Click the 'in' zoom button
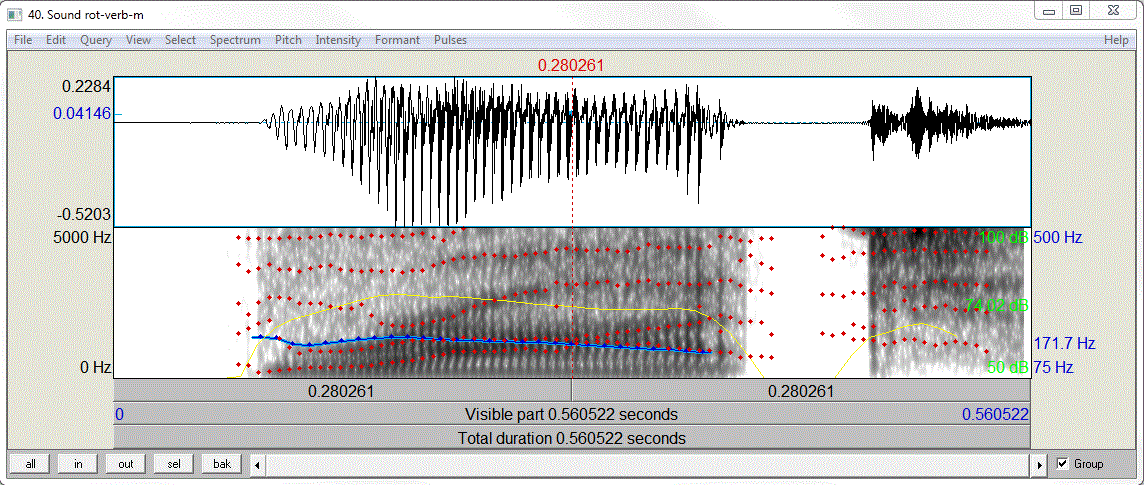This screenshot has width=1144, height=485. click(78, 464)
